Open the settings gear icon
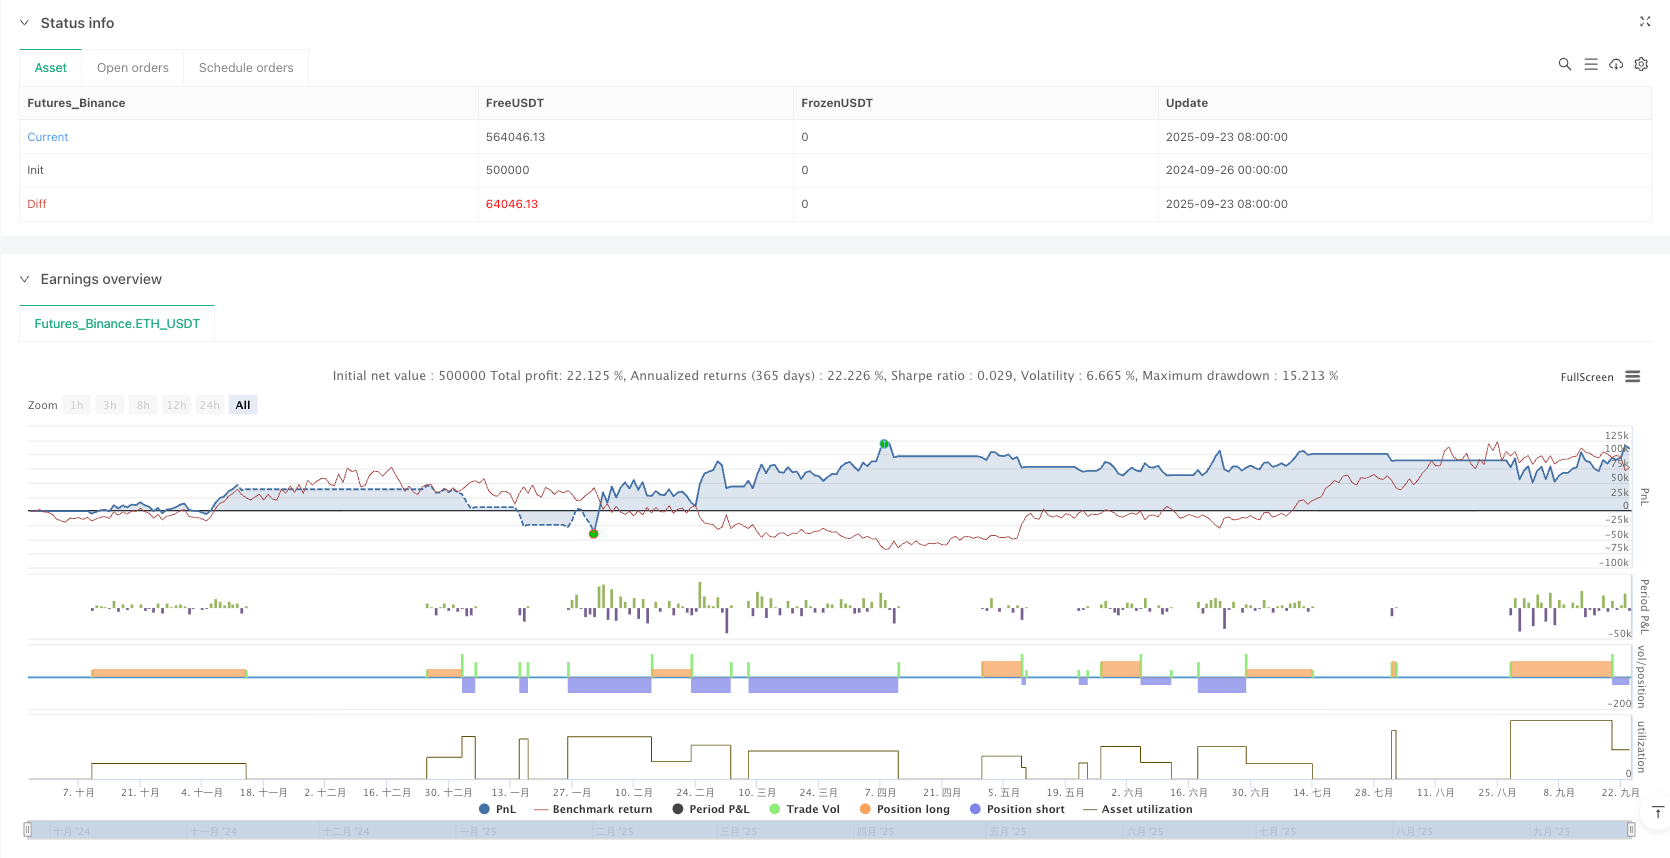The height and width of the screenshot is (858, 1670). [x=1641, y=64]
